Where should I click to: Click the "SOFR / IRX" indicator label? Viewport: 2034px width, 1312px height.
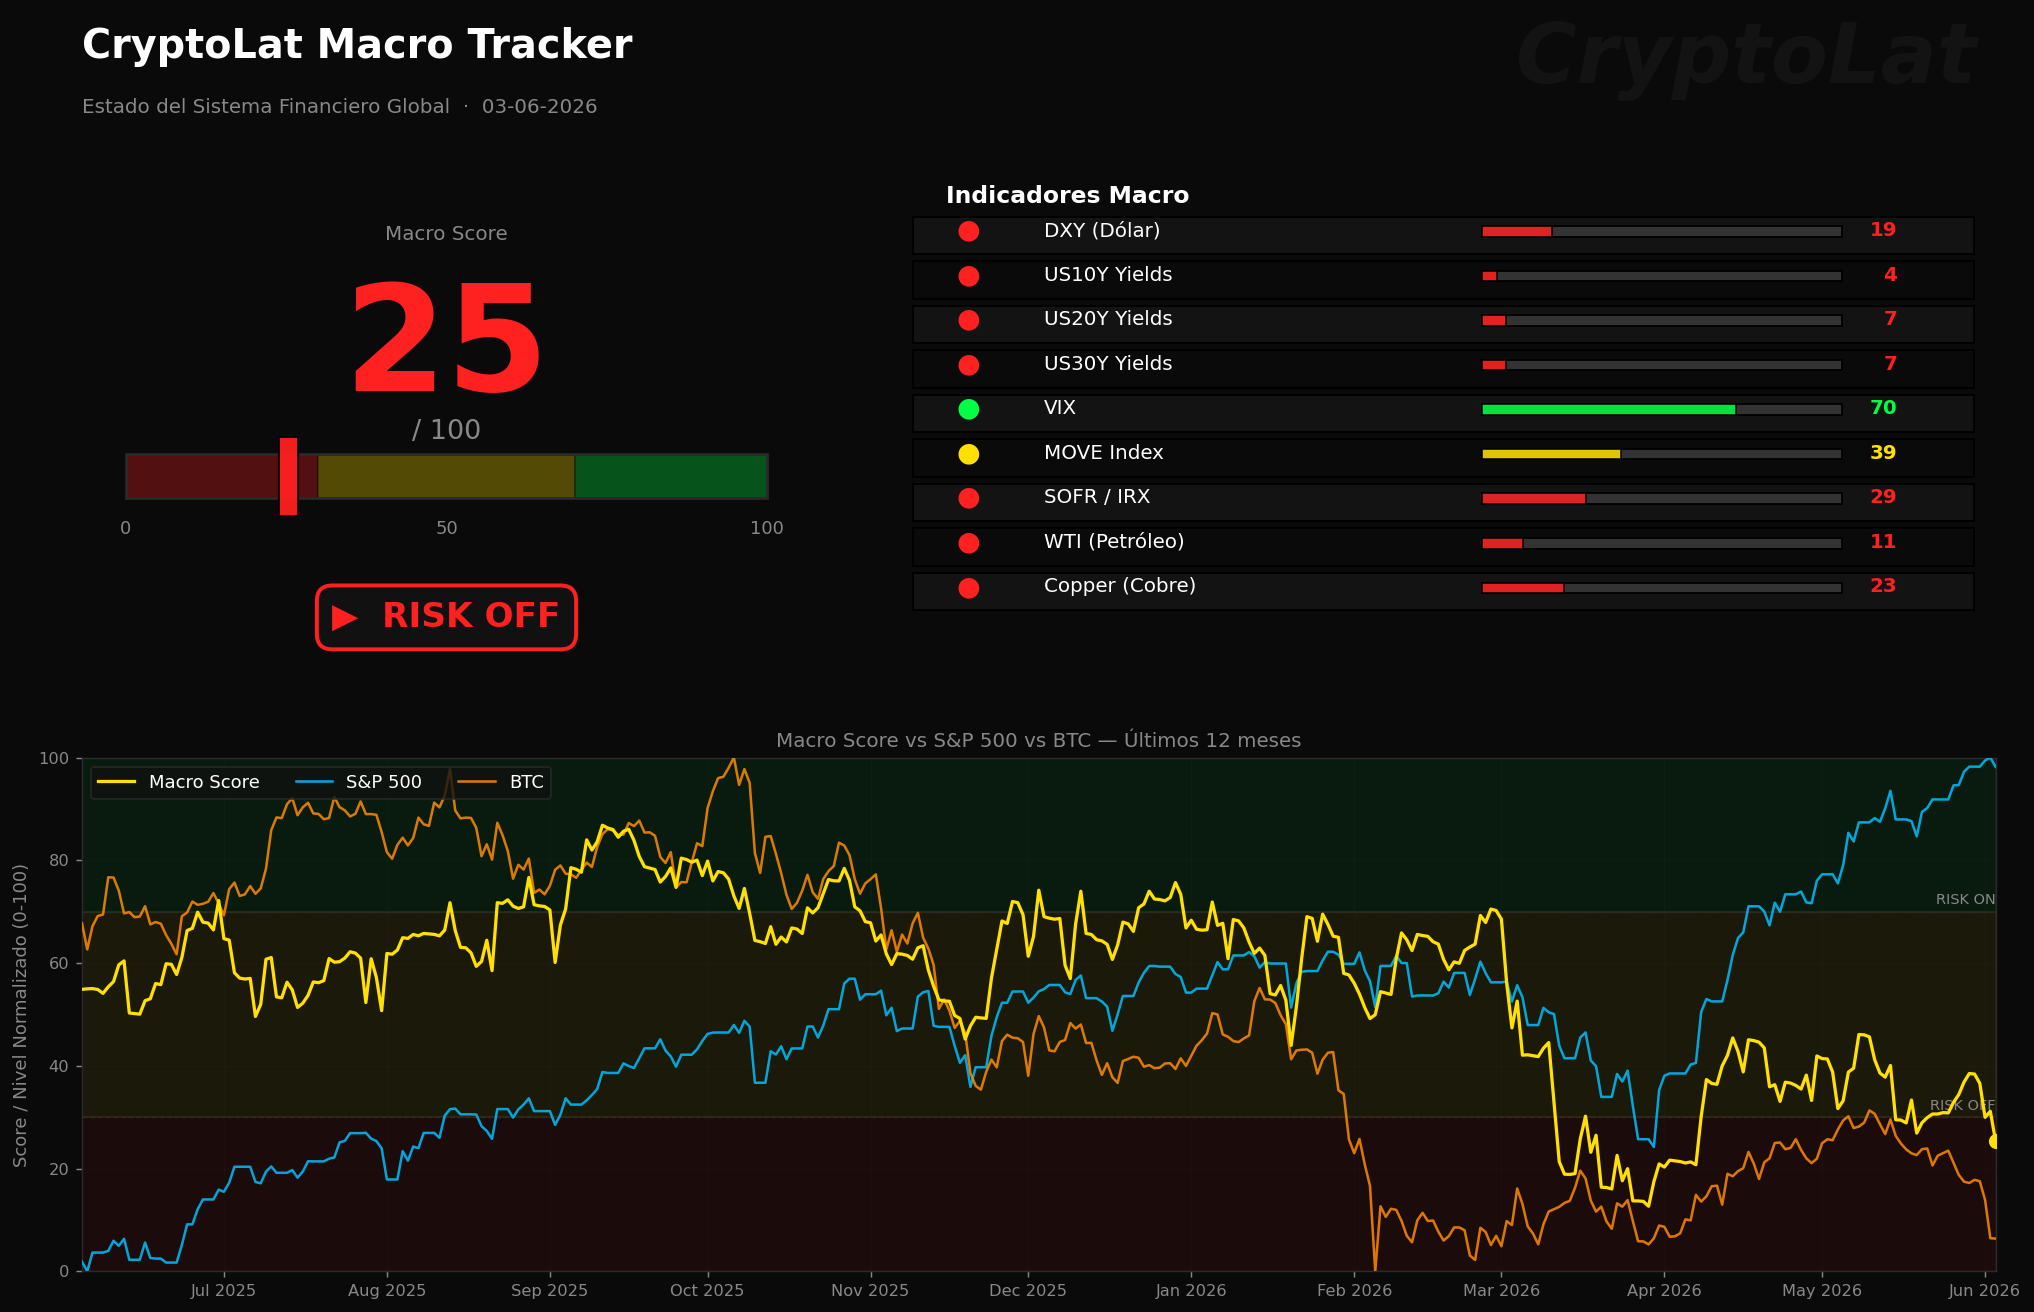[1097, 497]
